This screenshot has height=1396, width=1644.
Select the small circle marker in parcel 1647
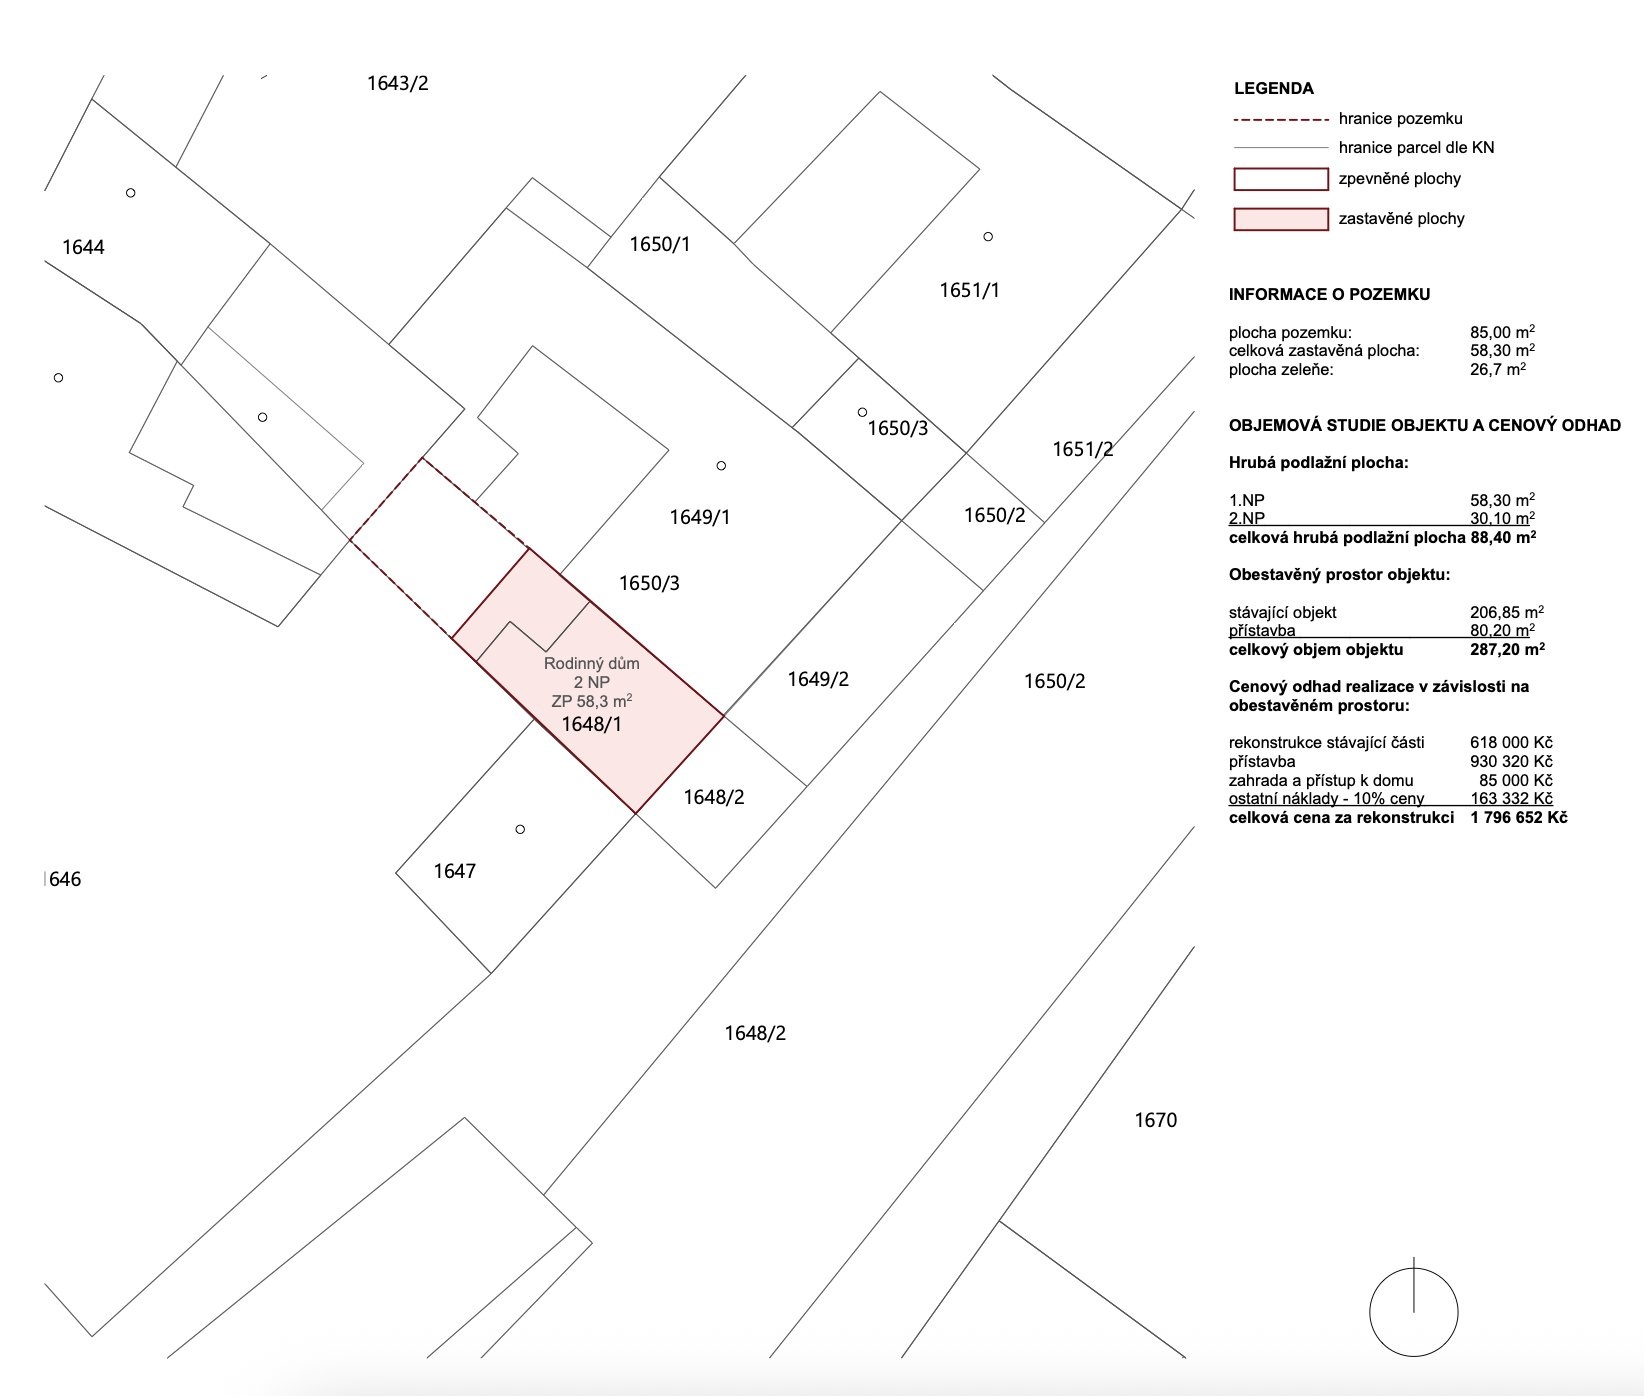coord(520,829)
